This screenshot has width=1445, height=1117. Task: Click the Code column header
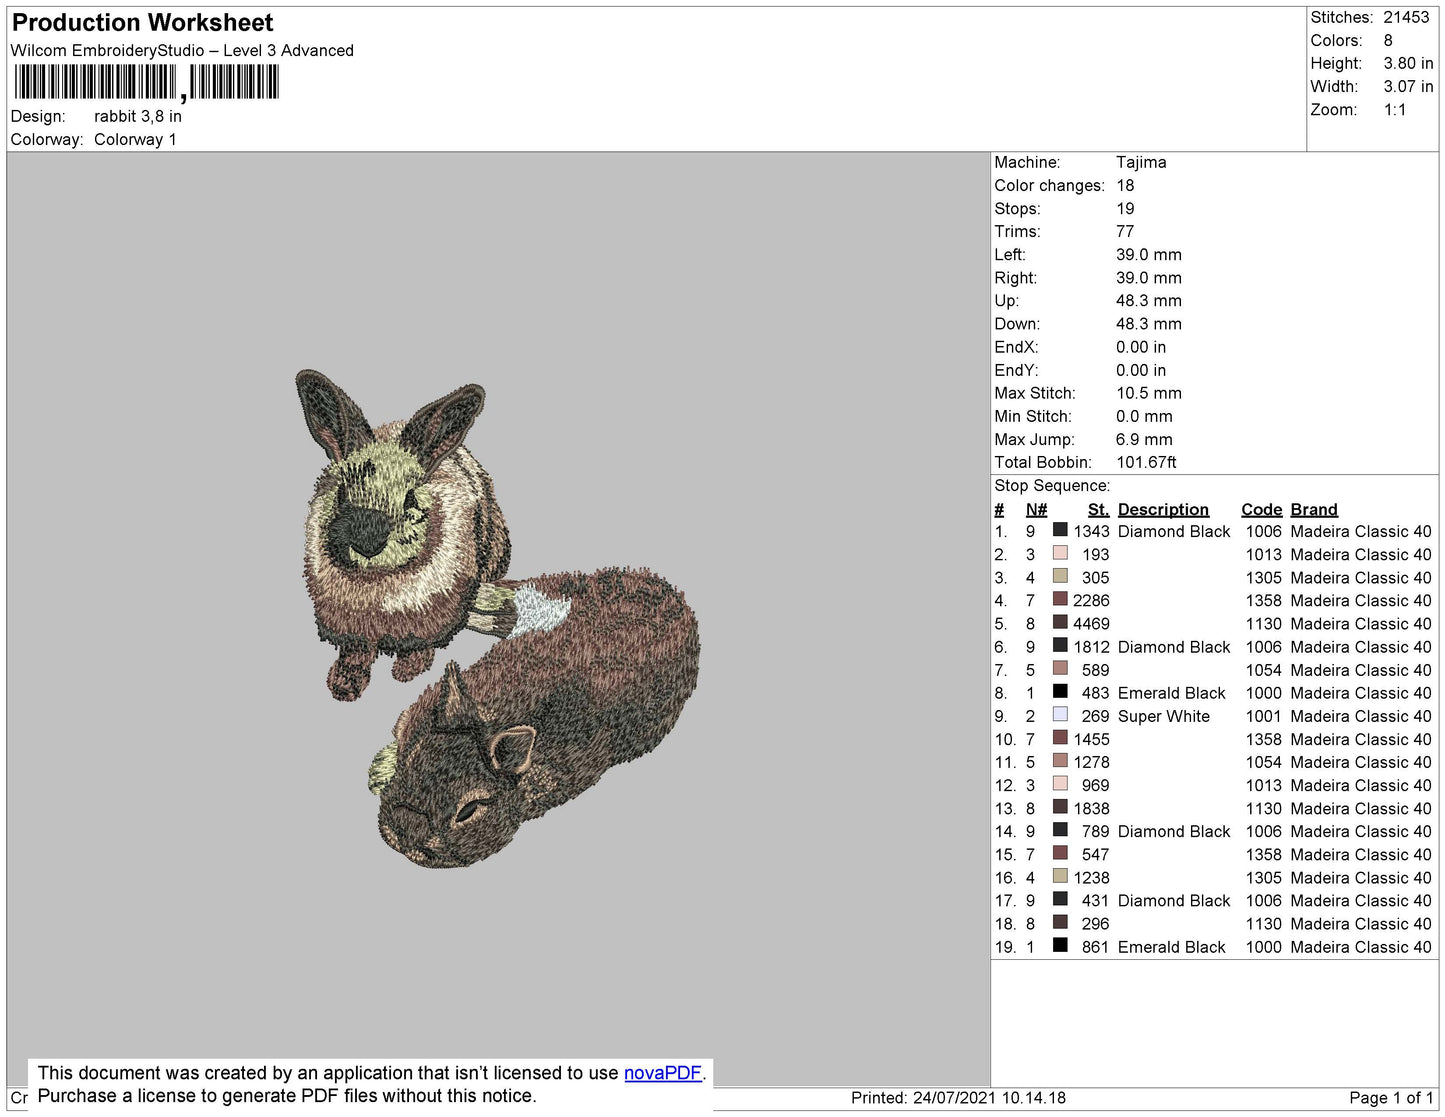[x=1261, y=509]
